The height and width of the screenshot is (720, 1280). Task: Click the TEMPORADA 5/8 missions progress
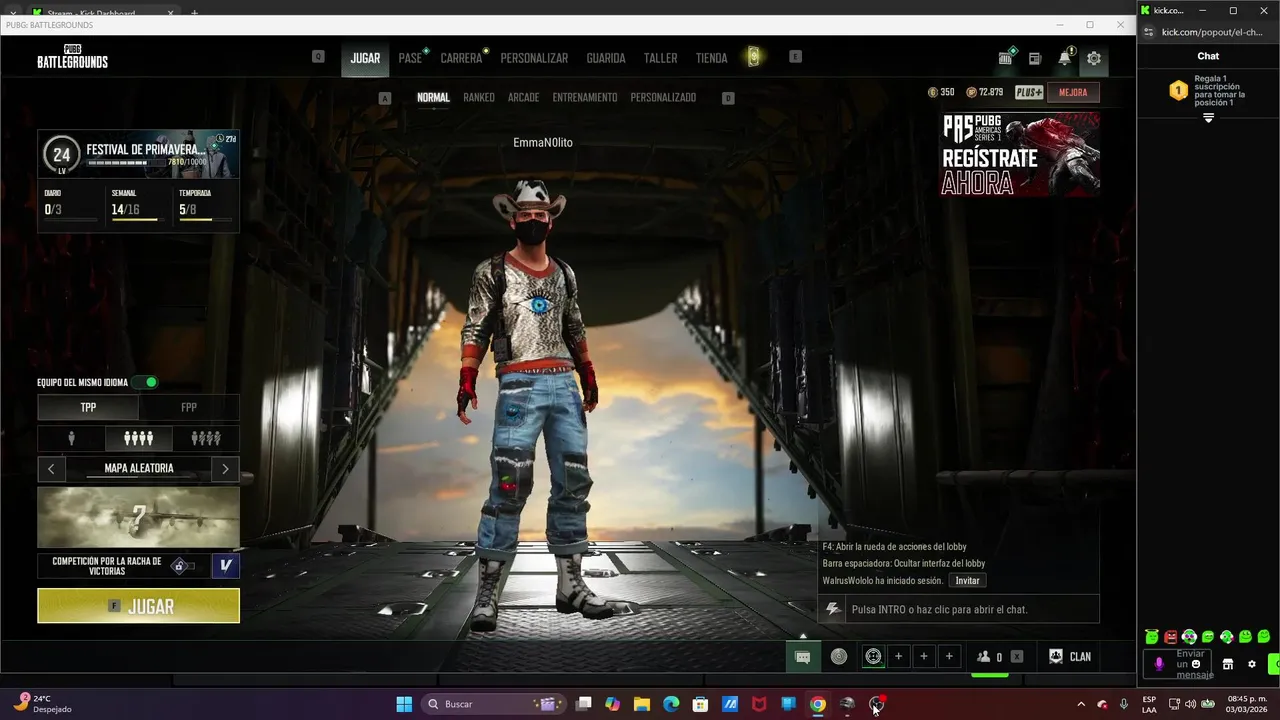[205, 204]
